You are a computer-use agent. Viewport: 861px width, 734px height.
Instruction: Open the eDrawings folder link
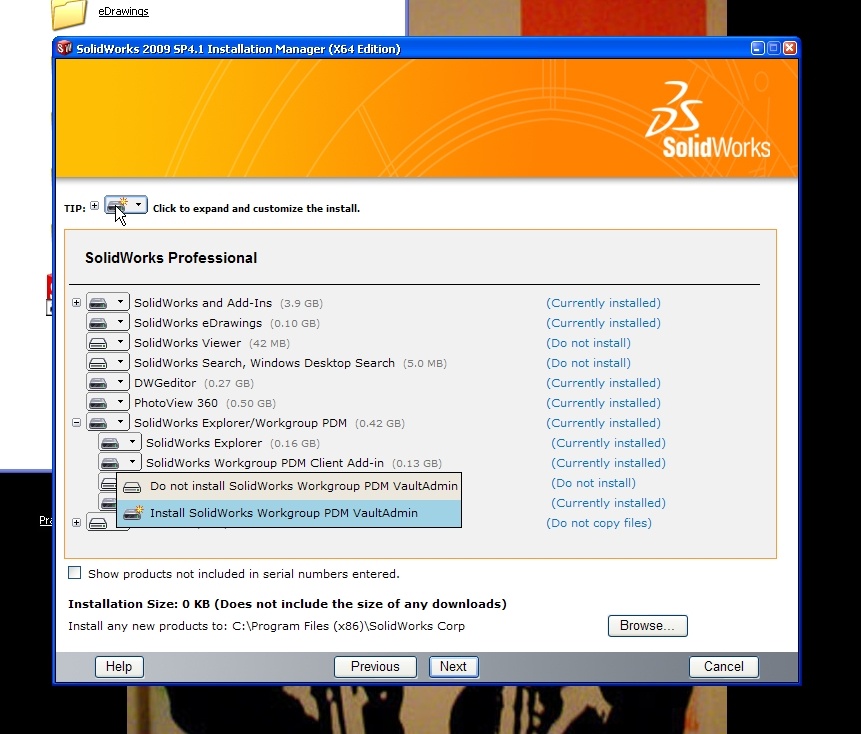coord(124,12)
